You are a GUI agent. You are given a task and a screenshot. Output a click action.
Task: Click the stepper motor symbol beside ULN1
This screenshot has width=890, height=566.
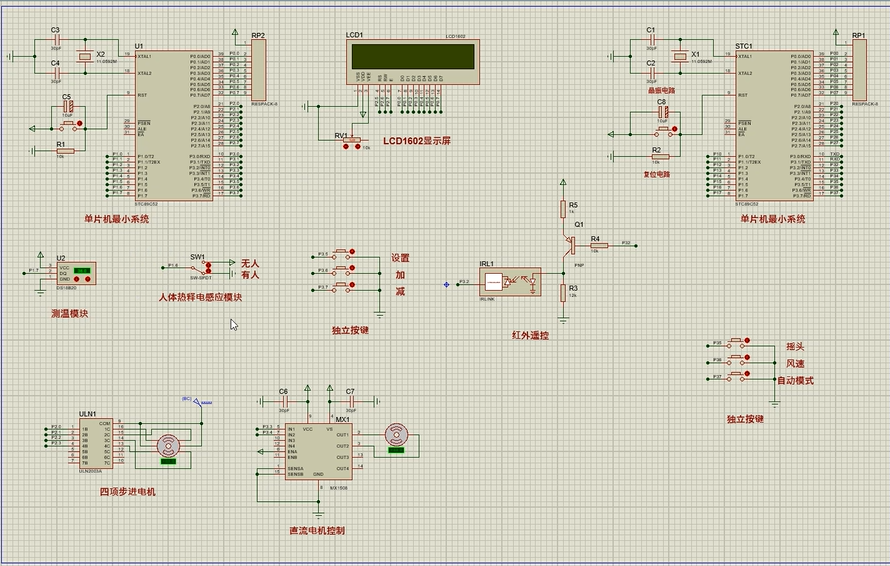168,445
